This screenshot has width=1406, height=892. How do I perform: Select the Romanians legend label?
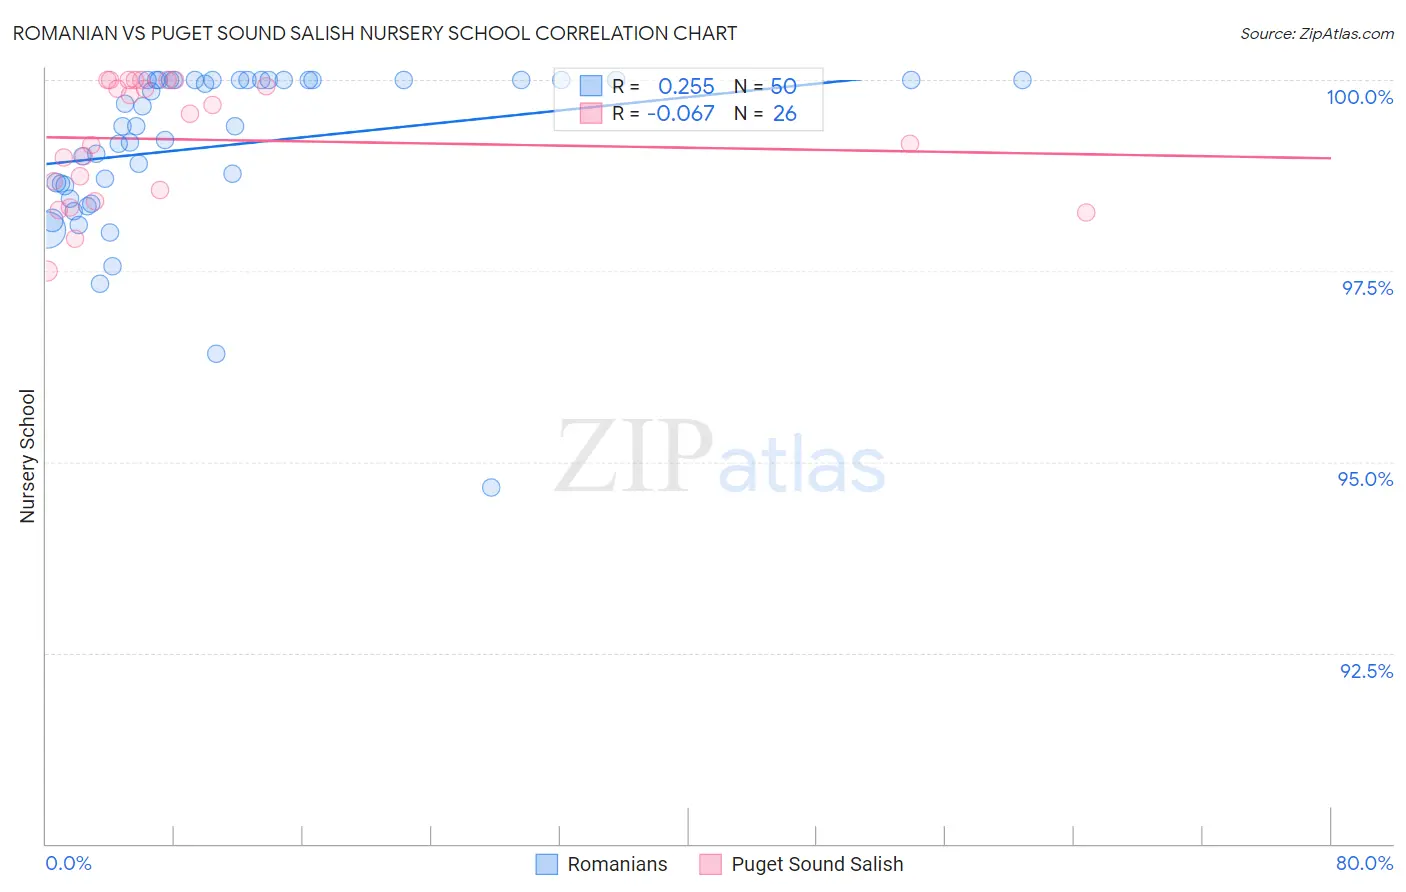click(617, 864)
